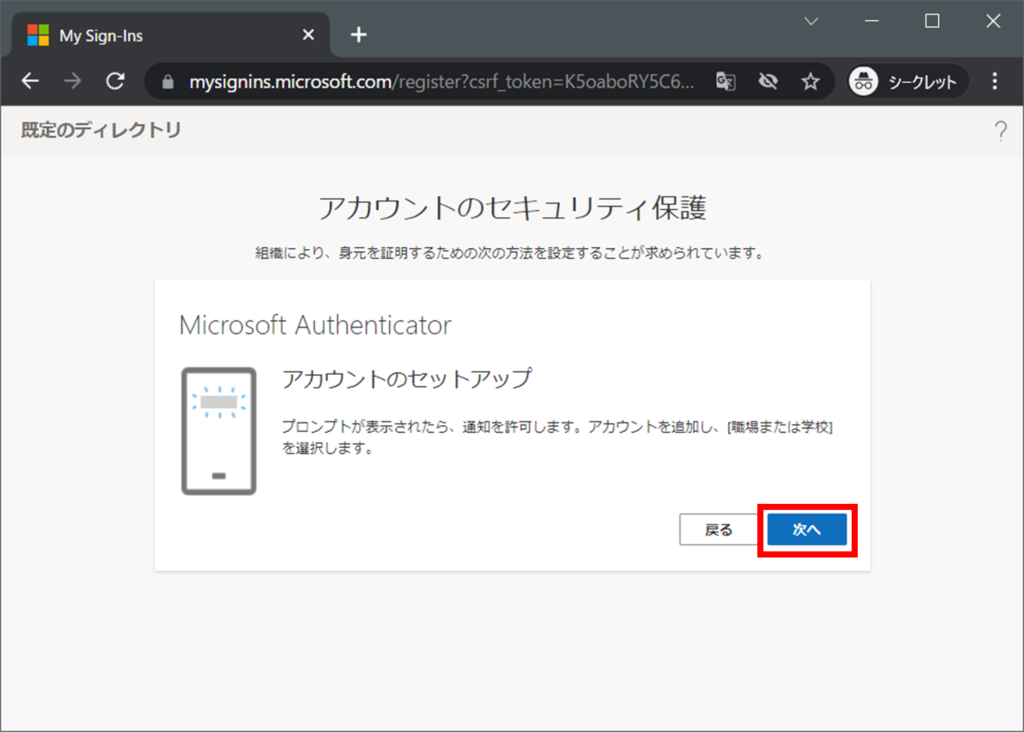This screenshot has height=732, width=1024.
Task: Close the My Sign-Ins tab
Action: tap(308, 35)
